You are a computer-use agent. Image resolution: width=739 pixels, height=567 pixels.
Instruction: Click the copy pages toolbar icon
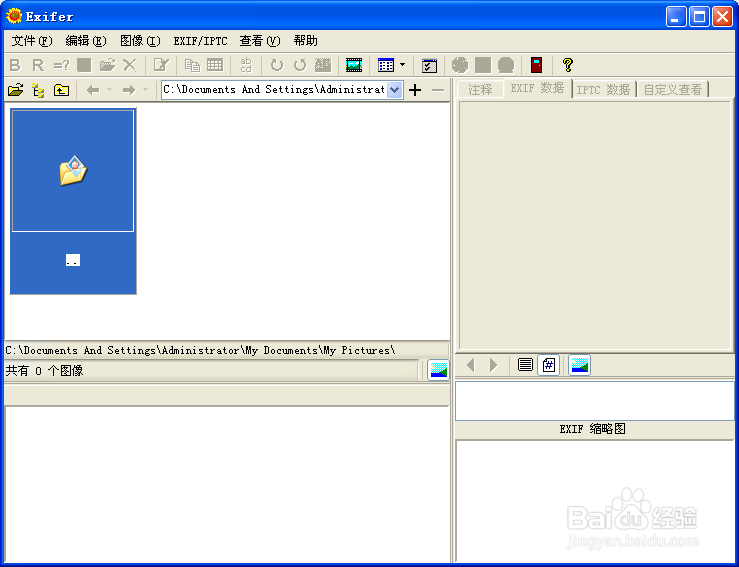192,65
